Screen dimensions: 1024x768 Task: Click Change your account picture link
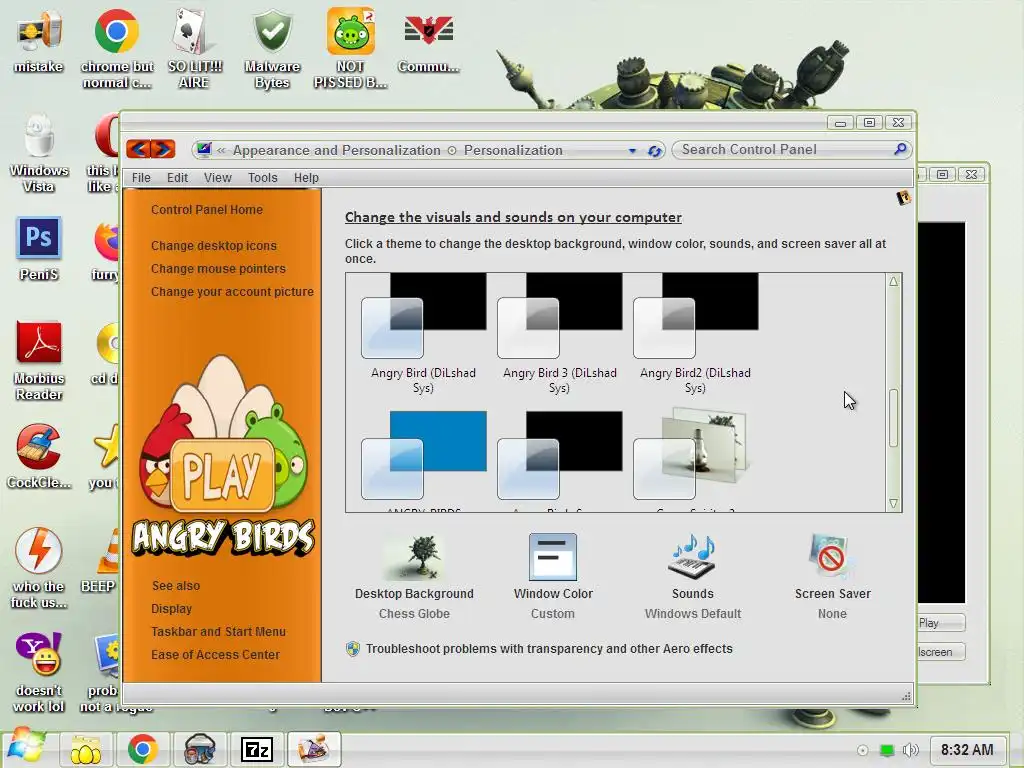(x=232, y=291)
